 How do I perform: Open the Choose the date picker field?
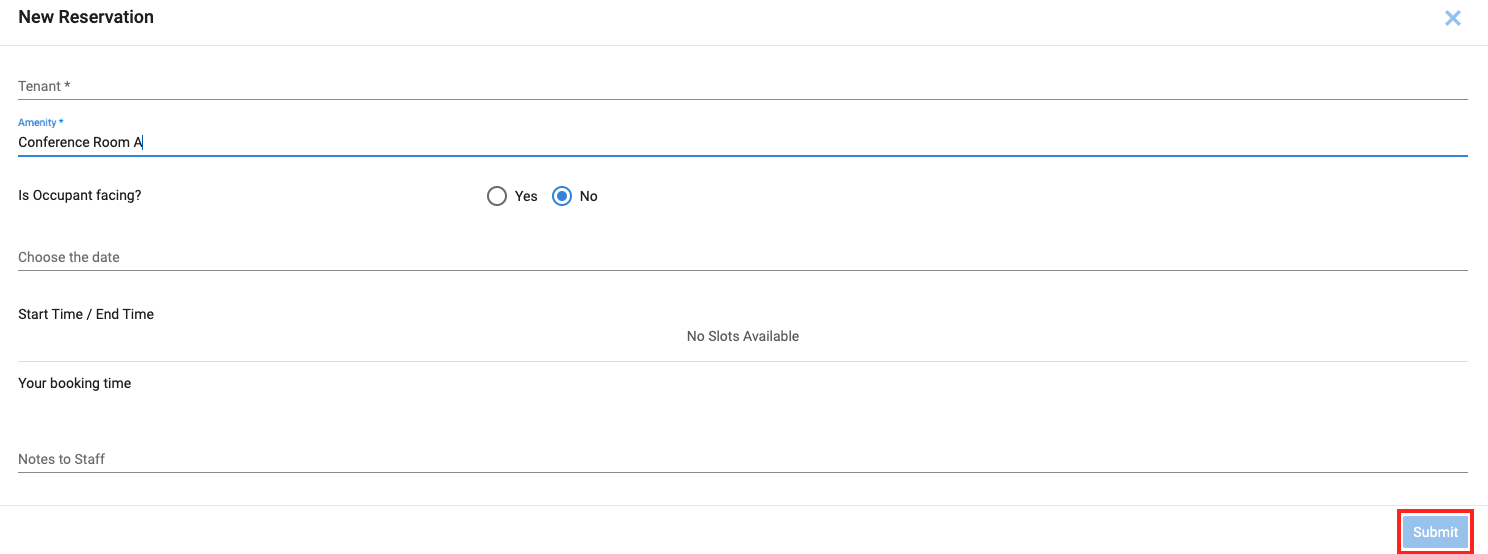coord(742,257)
